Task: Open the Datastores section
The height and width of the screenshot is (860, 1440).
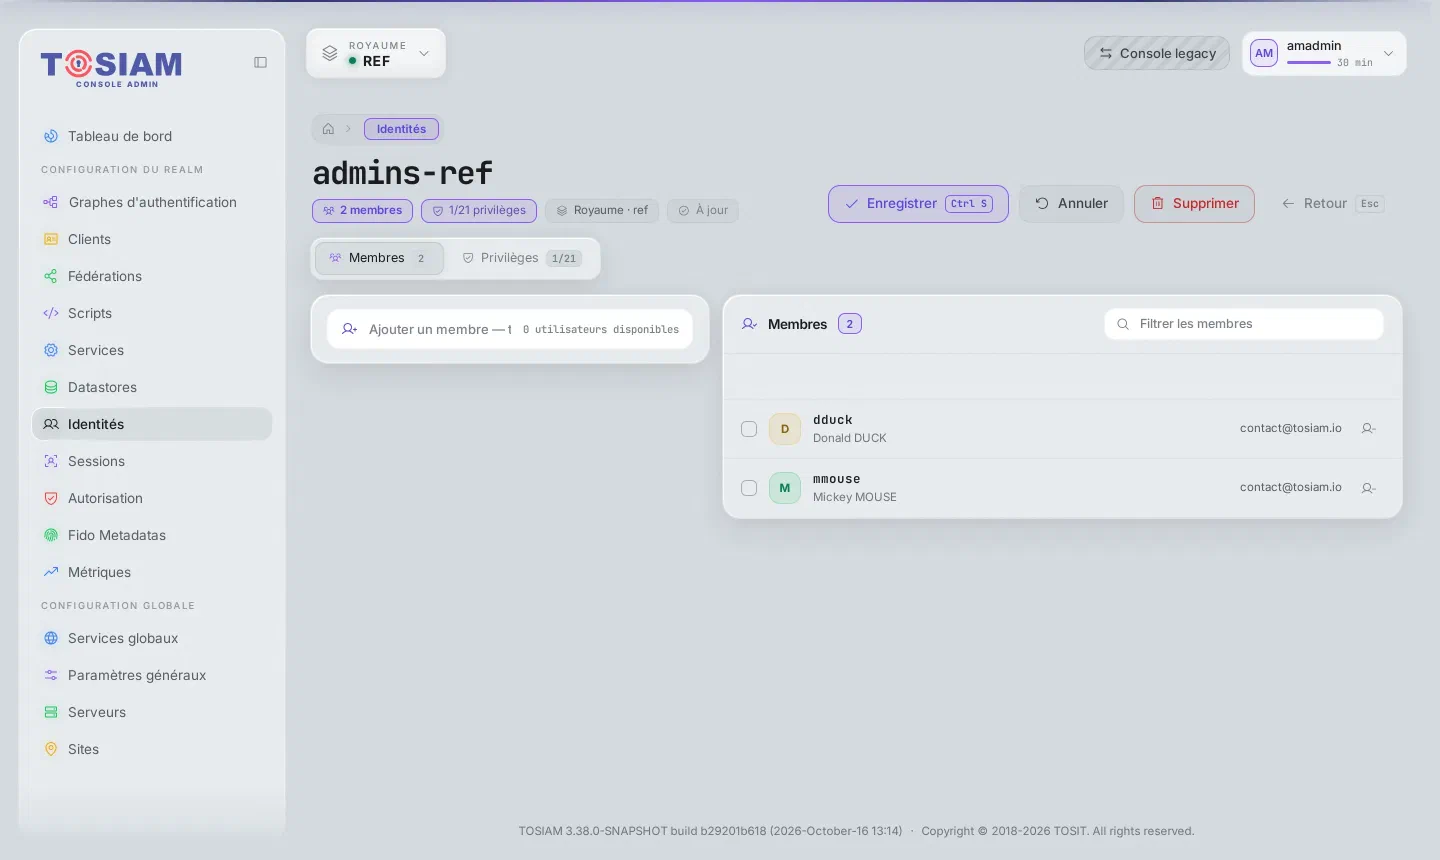Action: click(152, 387)
